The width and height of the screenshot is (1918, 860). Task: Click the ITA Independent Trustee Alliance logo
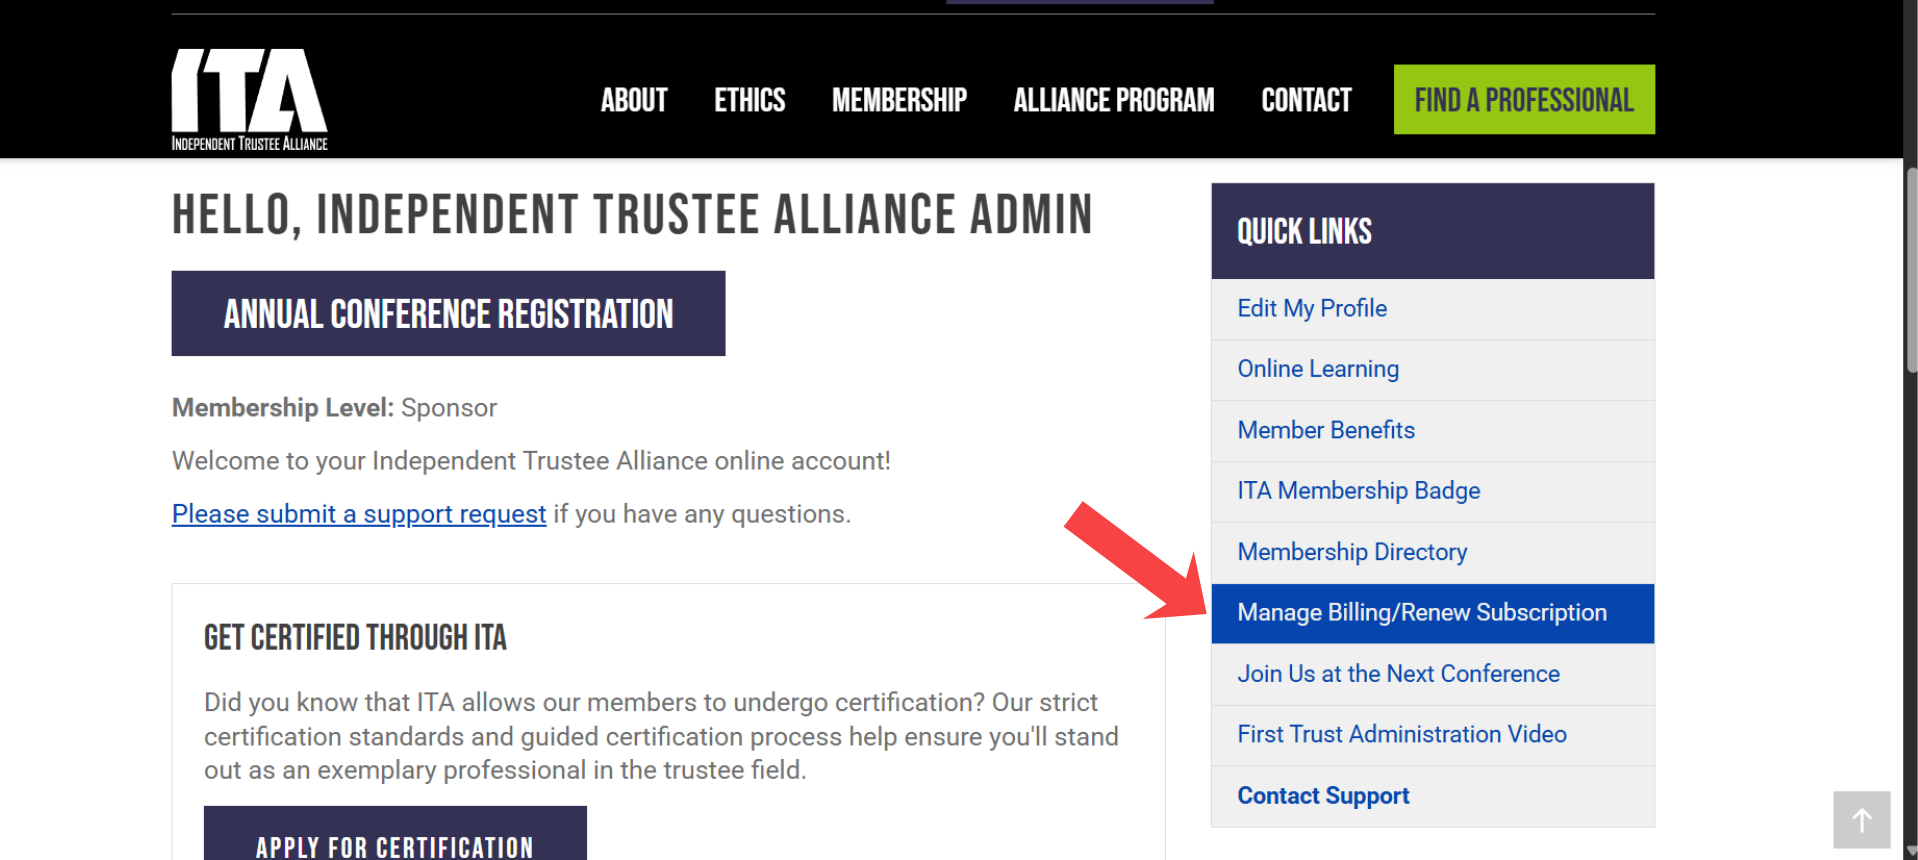coord(249,99)
